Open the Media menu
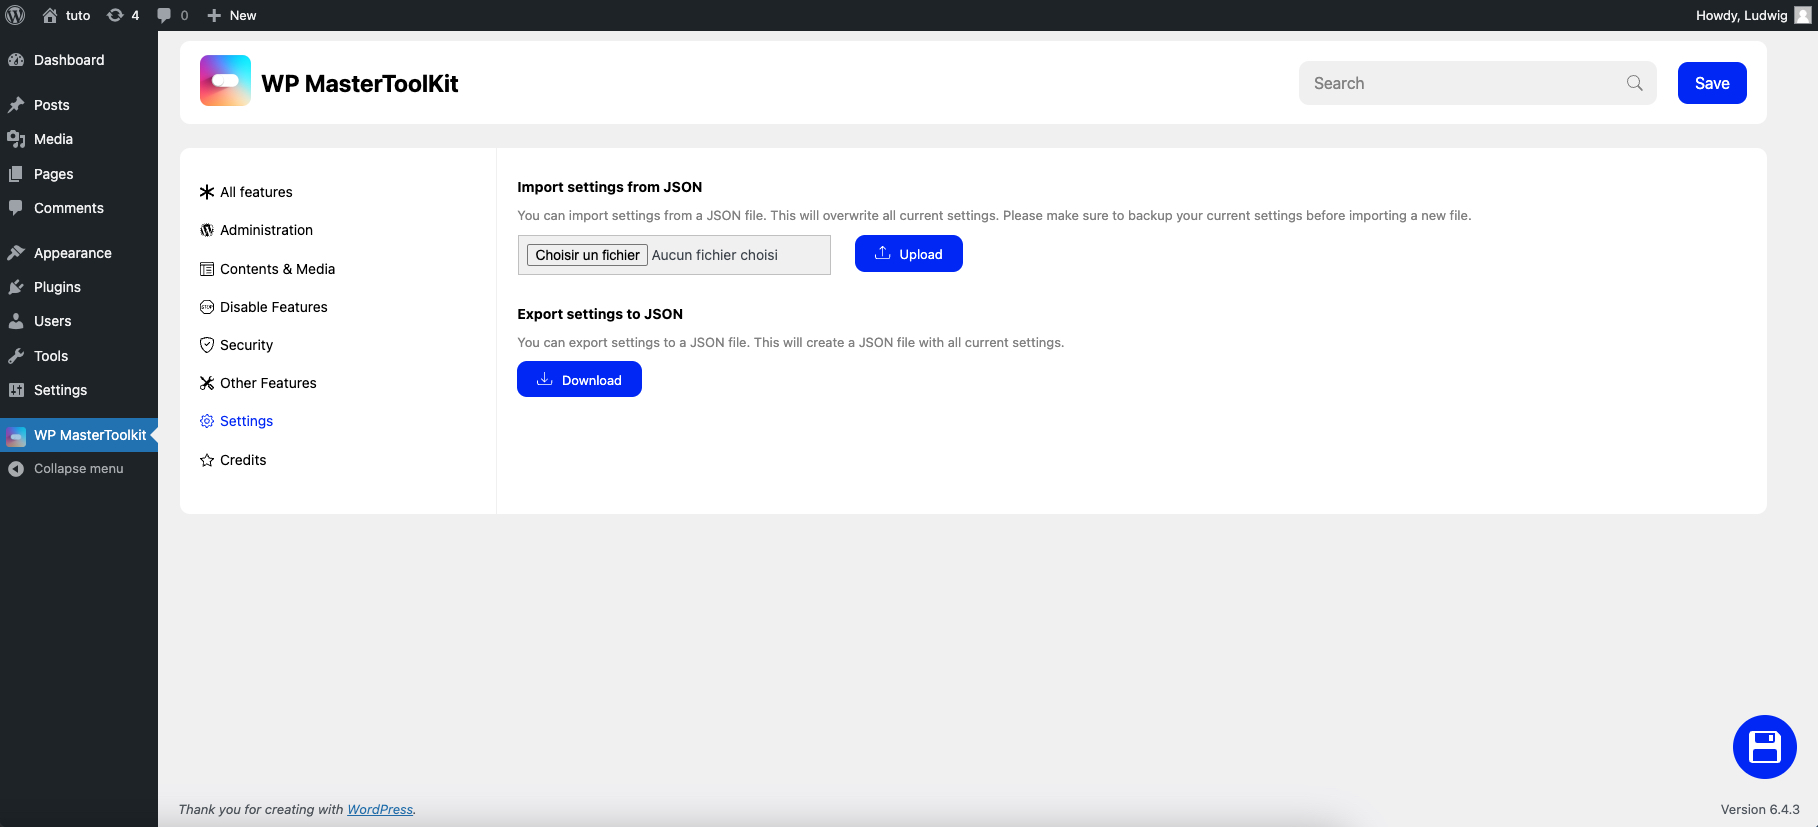Image resolution: width=1818 pixels, height=827 pixels. (x=79, y=139)
